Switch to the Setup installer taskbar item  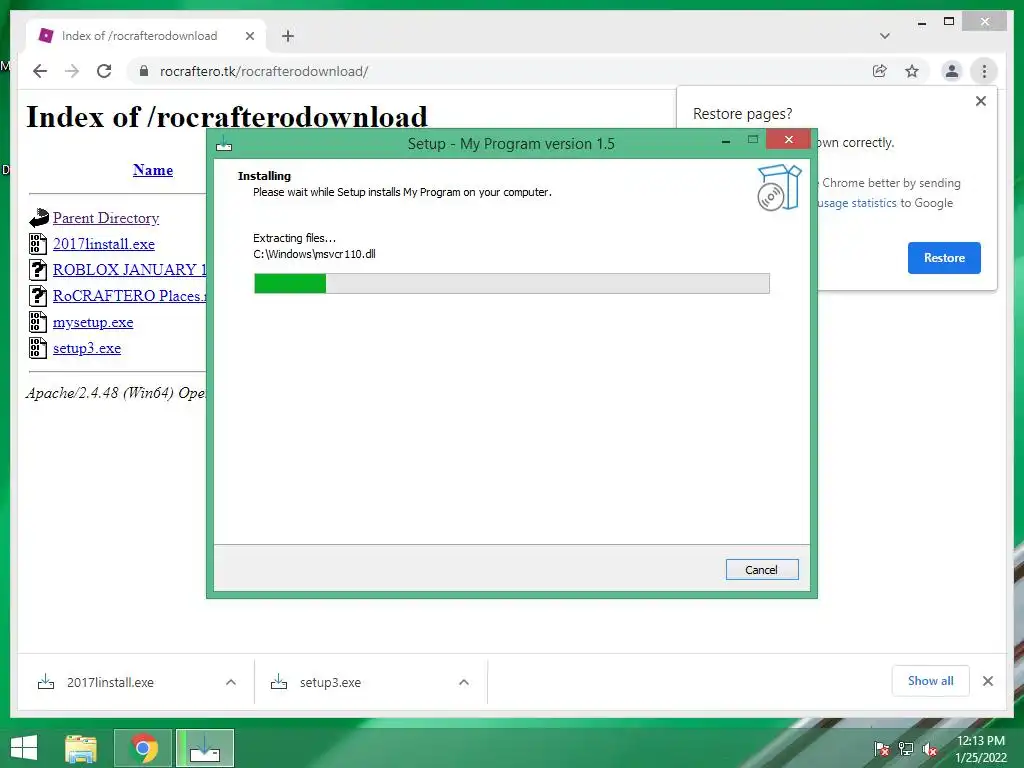205,748
